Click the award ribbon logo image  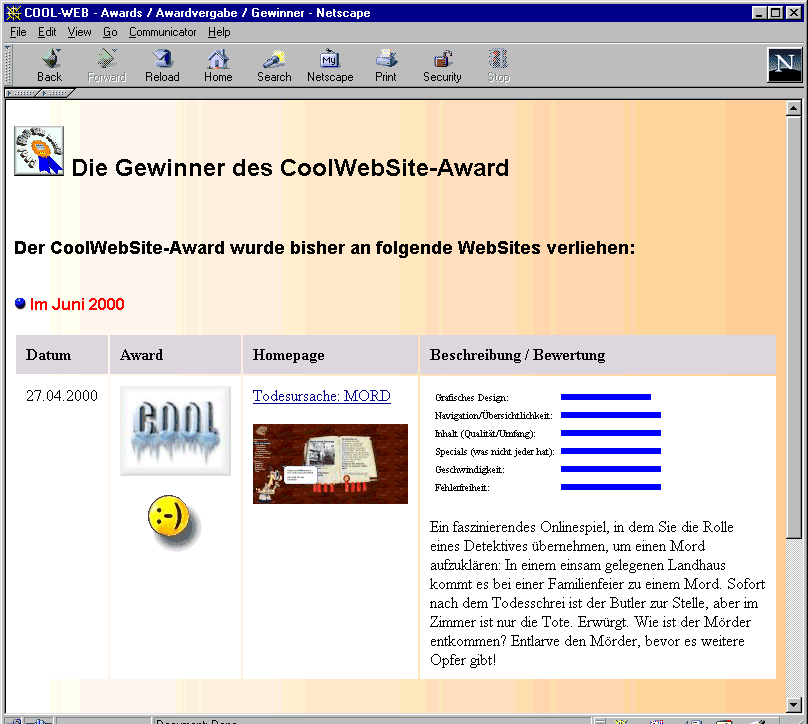[39, 152]
